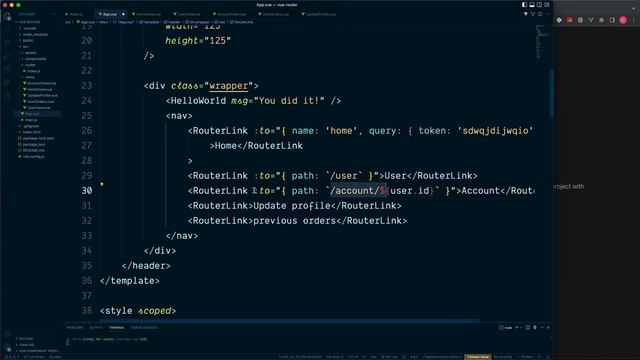Click Prettier in status bar
The width and height of the screenshot is (640, 360).
524,357
